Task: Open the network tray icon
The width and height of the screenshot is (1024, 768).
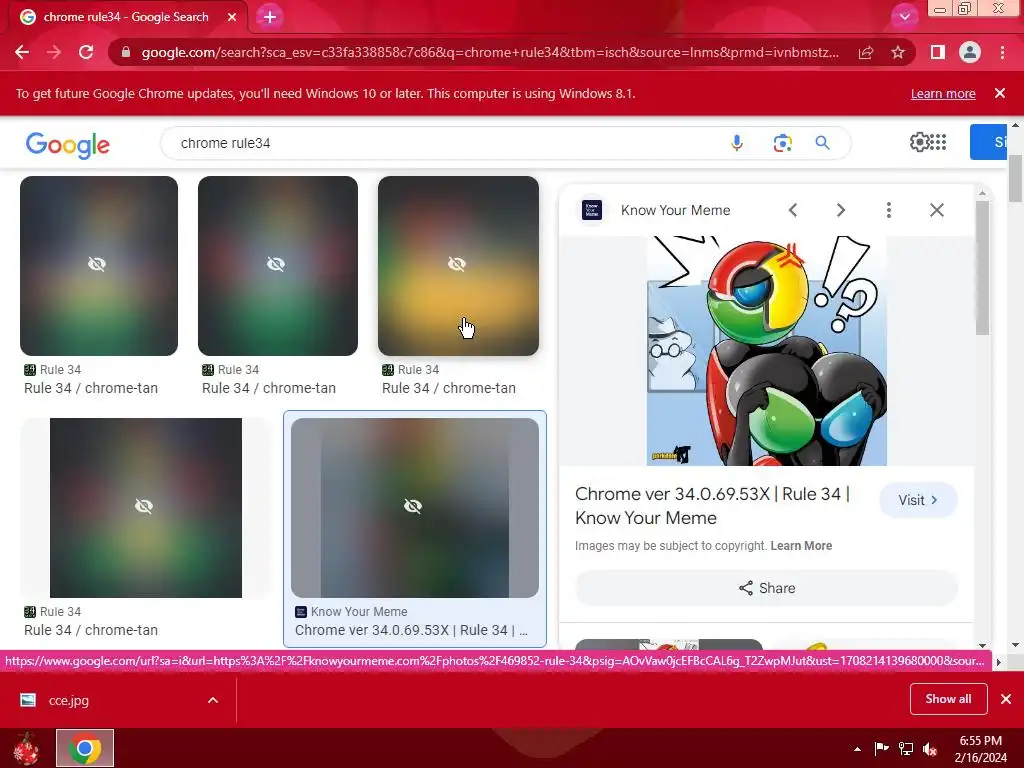Action: (x=906, y=749)
